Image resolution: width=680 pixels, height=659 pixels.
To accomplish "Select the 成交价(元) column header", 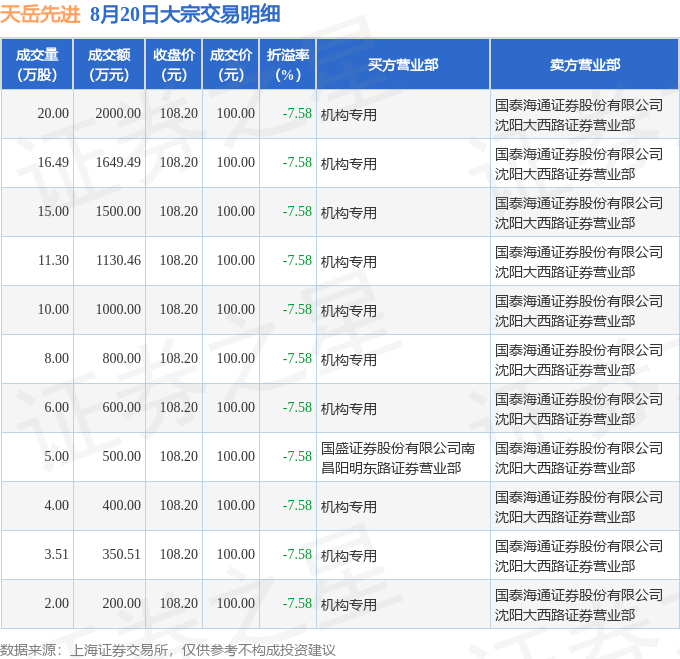I will [x=231, y=64].
